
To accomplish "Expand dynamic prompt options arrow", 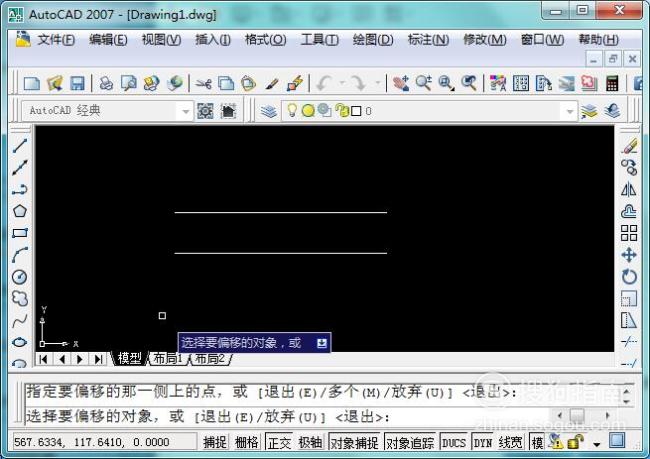I will click(x=322, y=343).
